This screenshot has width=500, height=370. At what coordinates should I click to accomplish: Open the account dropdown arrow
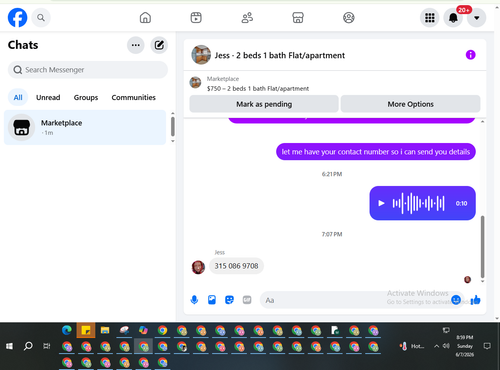[x=477, y=18]
